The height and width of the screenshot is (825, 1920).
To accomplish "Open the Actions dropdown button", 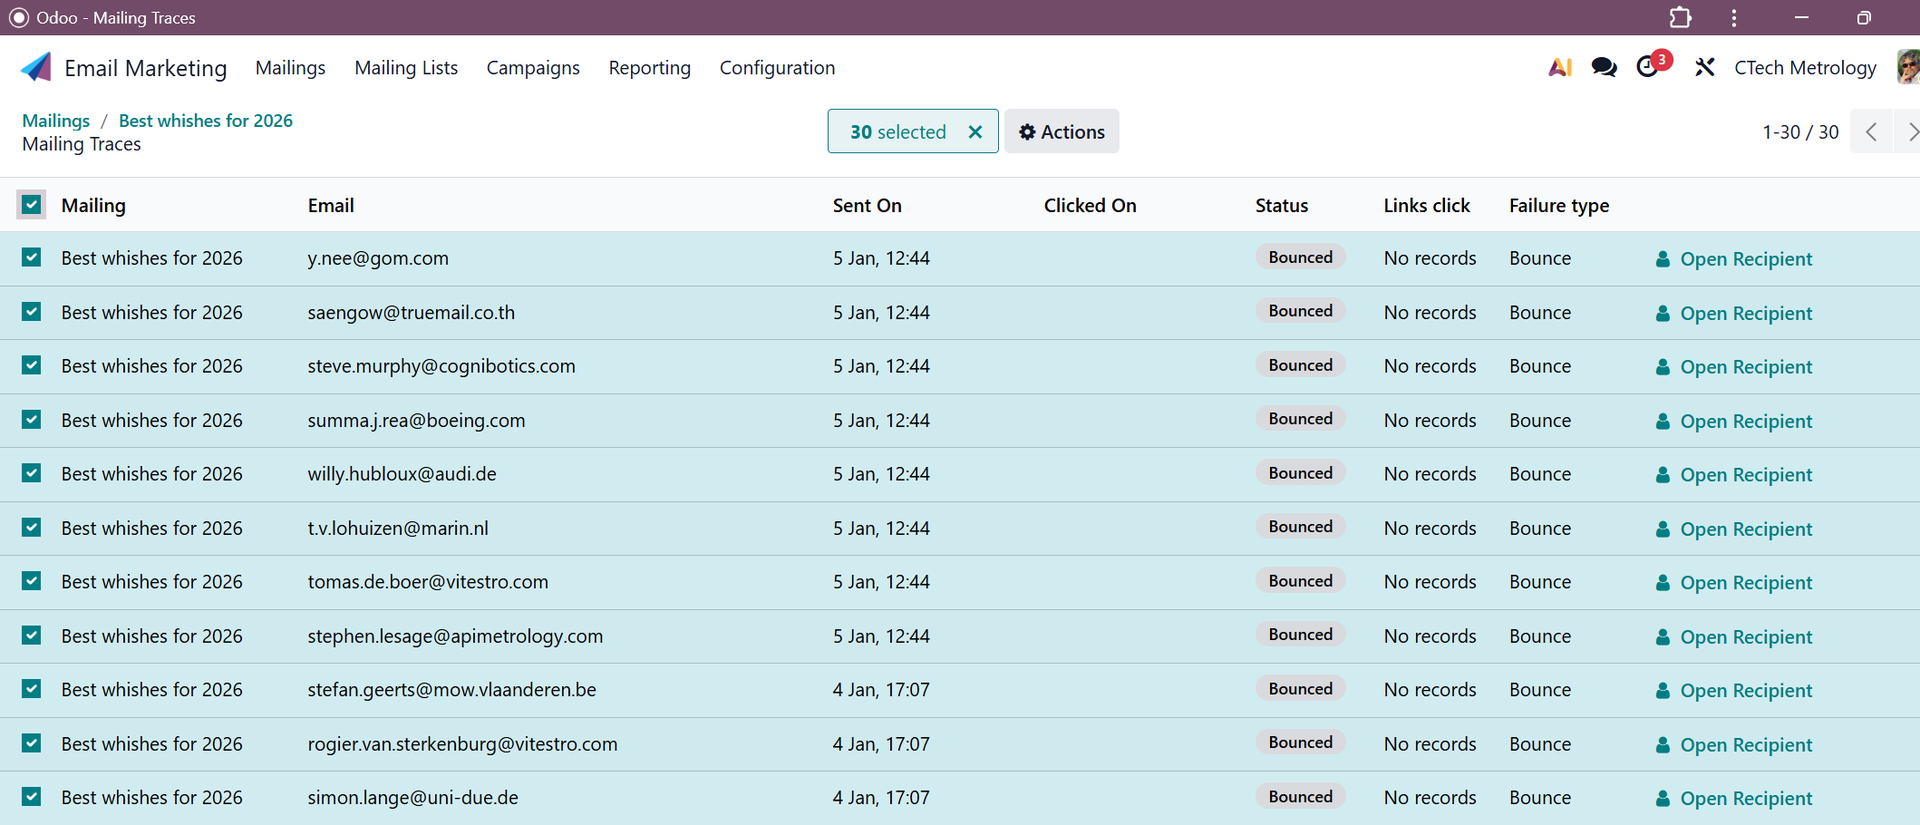I will 1061,132.
